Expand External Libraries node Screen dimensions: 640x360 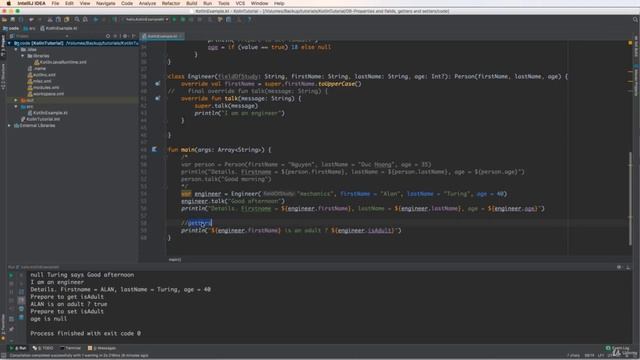pos(9,126)
